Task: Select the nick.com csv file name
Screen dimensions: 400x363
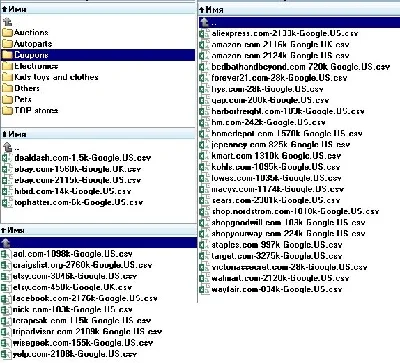Action: (73, 310)
